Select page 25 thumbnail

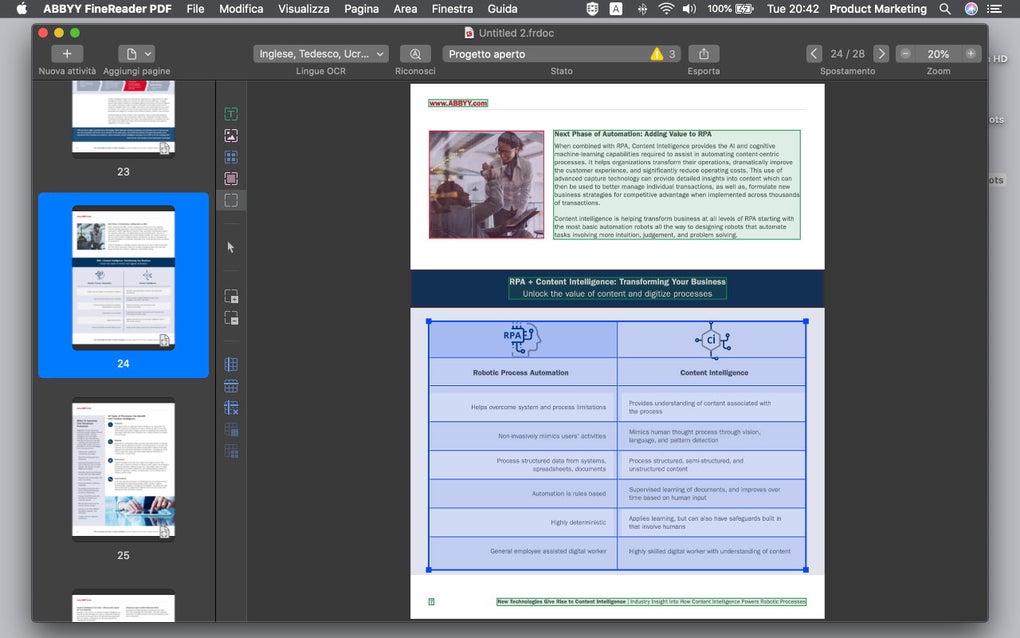click(x=123, y=469)
